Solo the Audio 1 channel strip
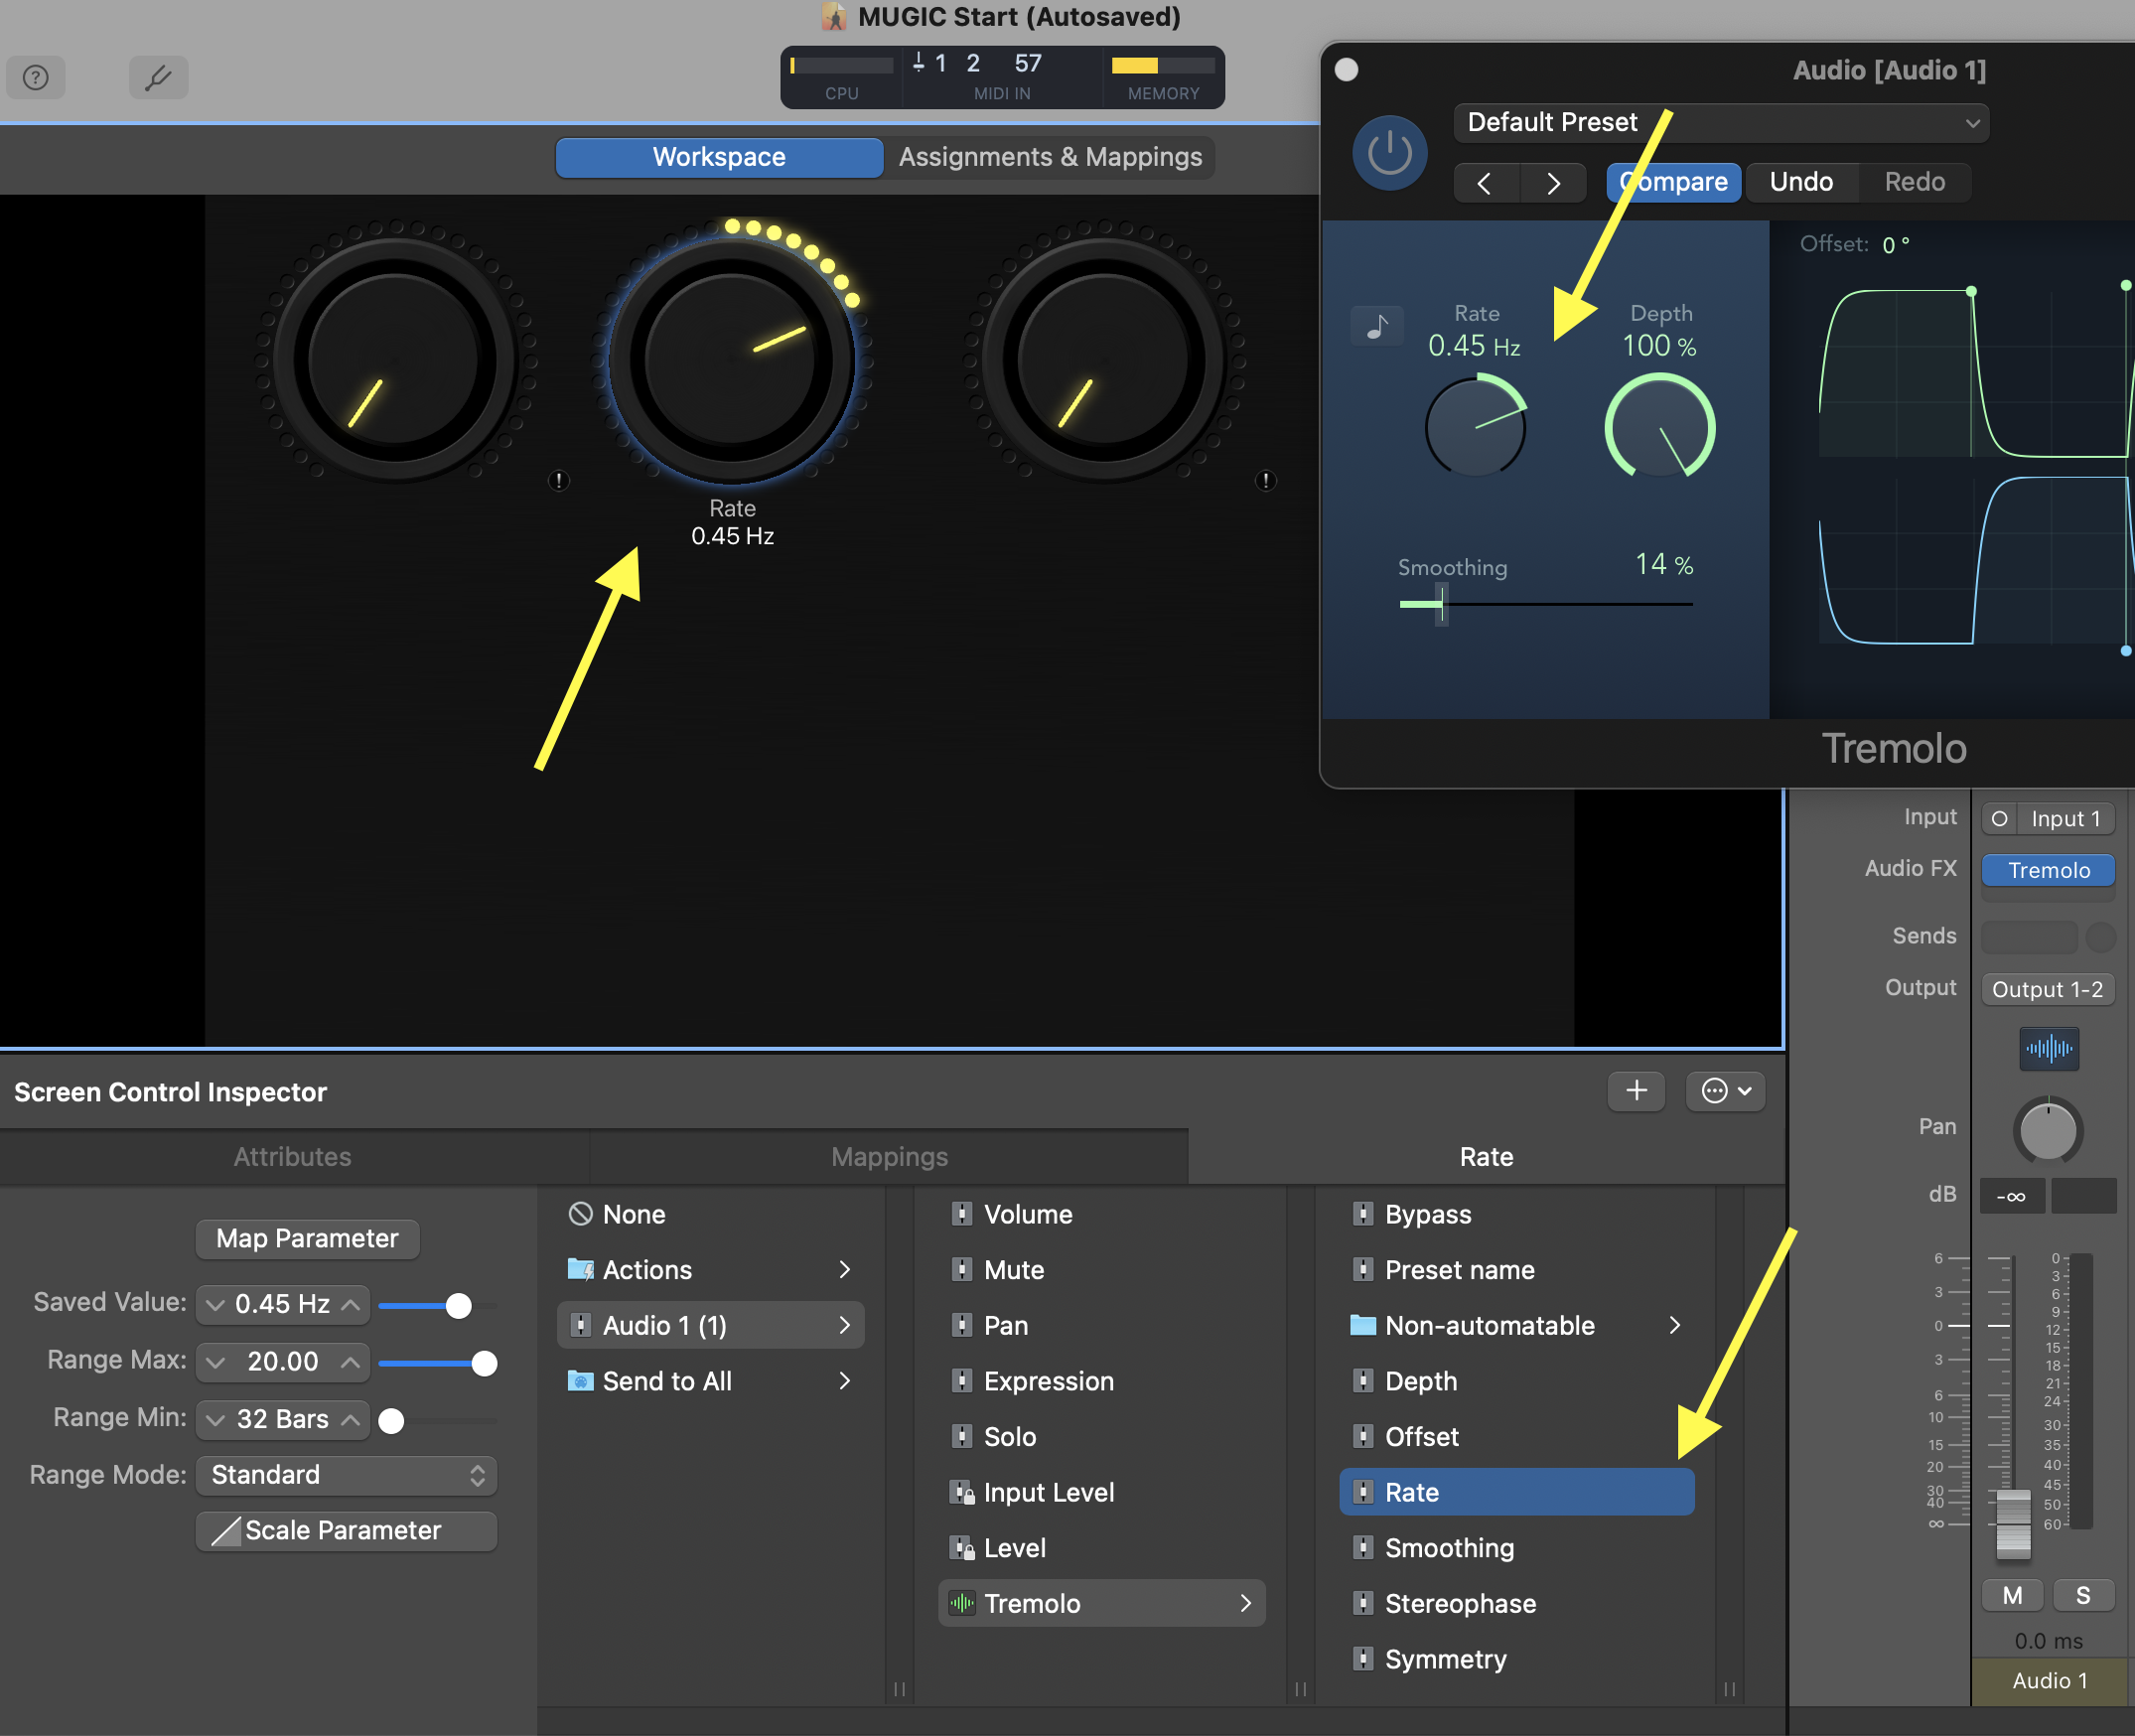Screen dimensions: 2135x1736 coord(2083,1595)
